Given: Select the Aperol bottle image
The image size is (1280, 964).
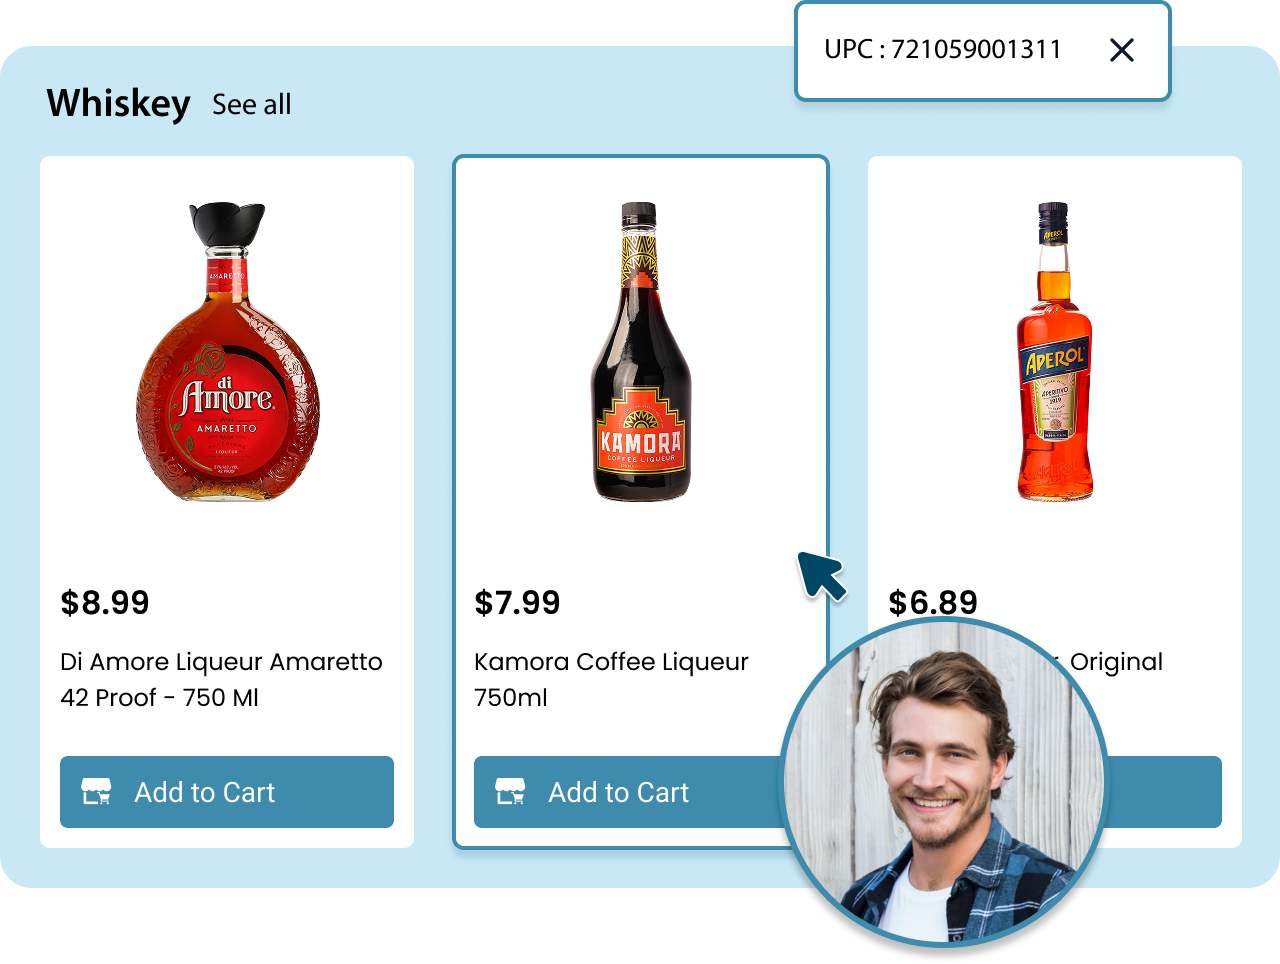Looking at the screenshot, I should [x=1054, y=351].
